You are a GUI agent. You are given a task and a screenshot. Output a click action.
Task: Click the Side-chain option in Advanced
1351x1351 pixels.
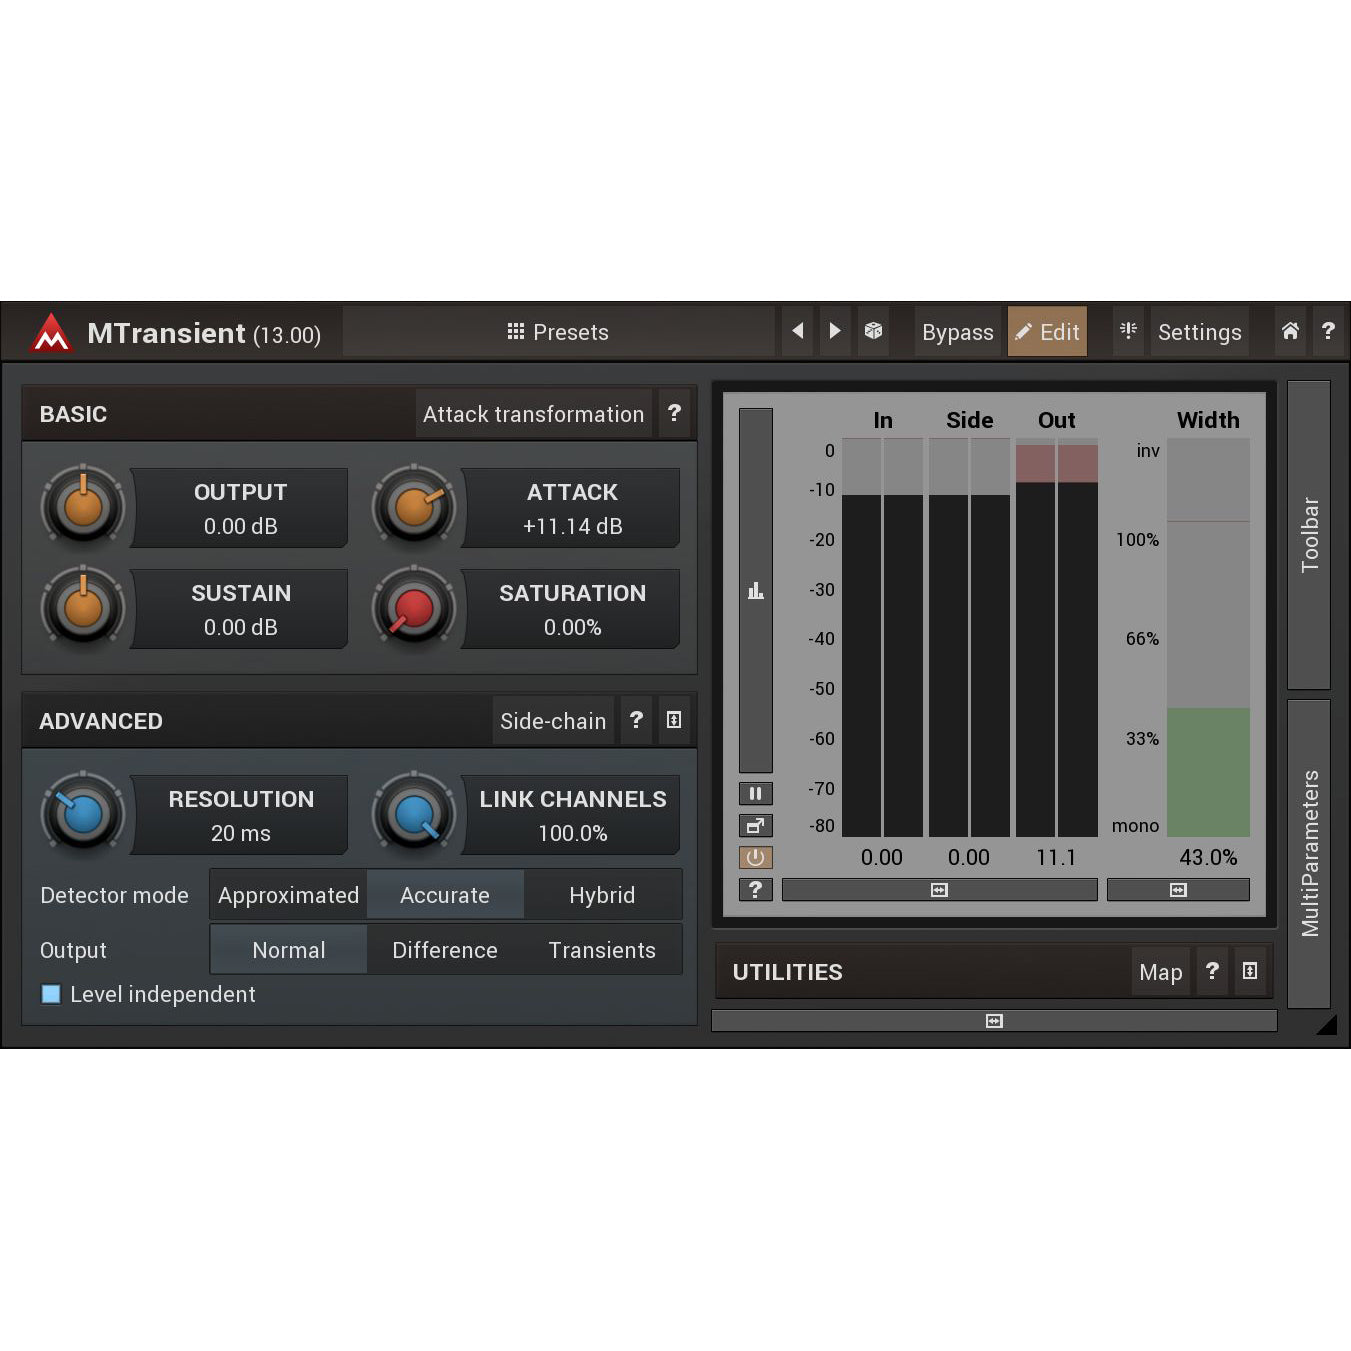pos(552,720)
